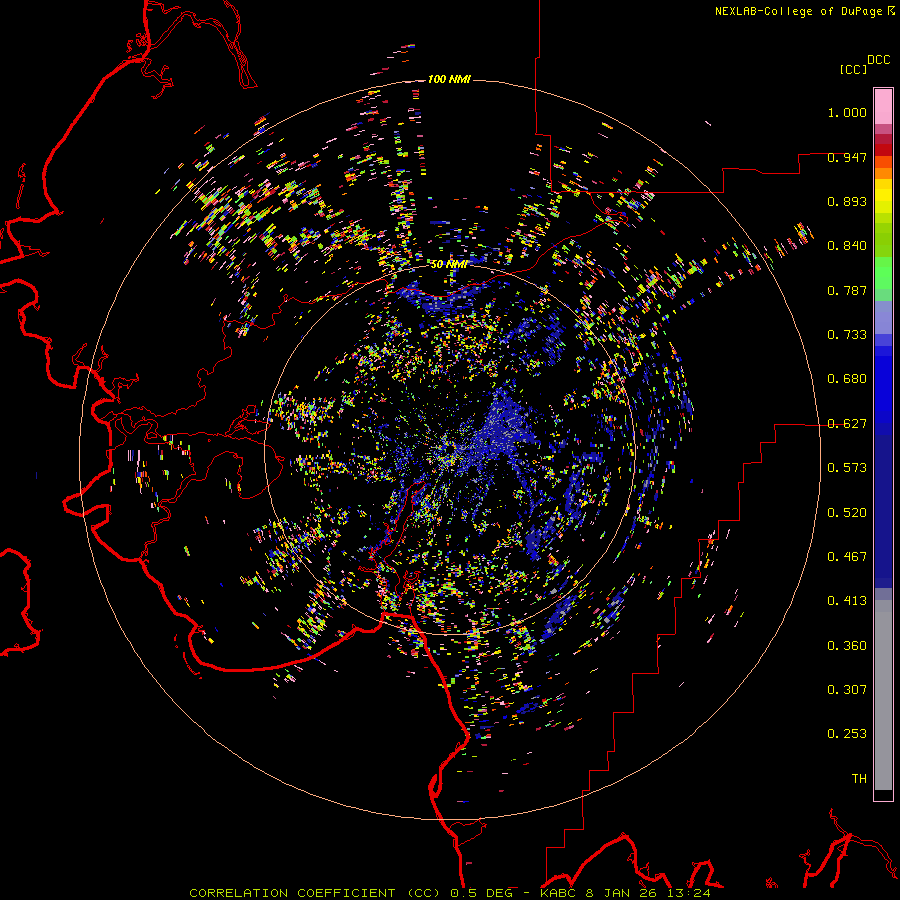Select the 0.520 scale value
The width and height of the screenshot is (900, 900).
pos(847,513)
